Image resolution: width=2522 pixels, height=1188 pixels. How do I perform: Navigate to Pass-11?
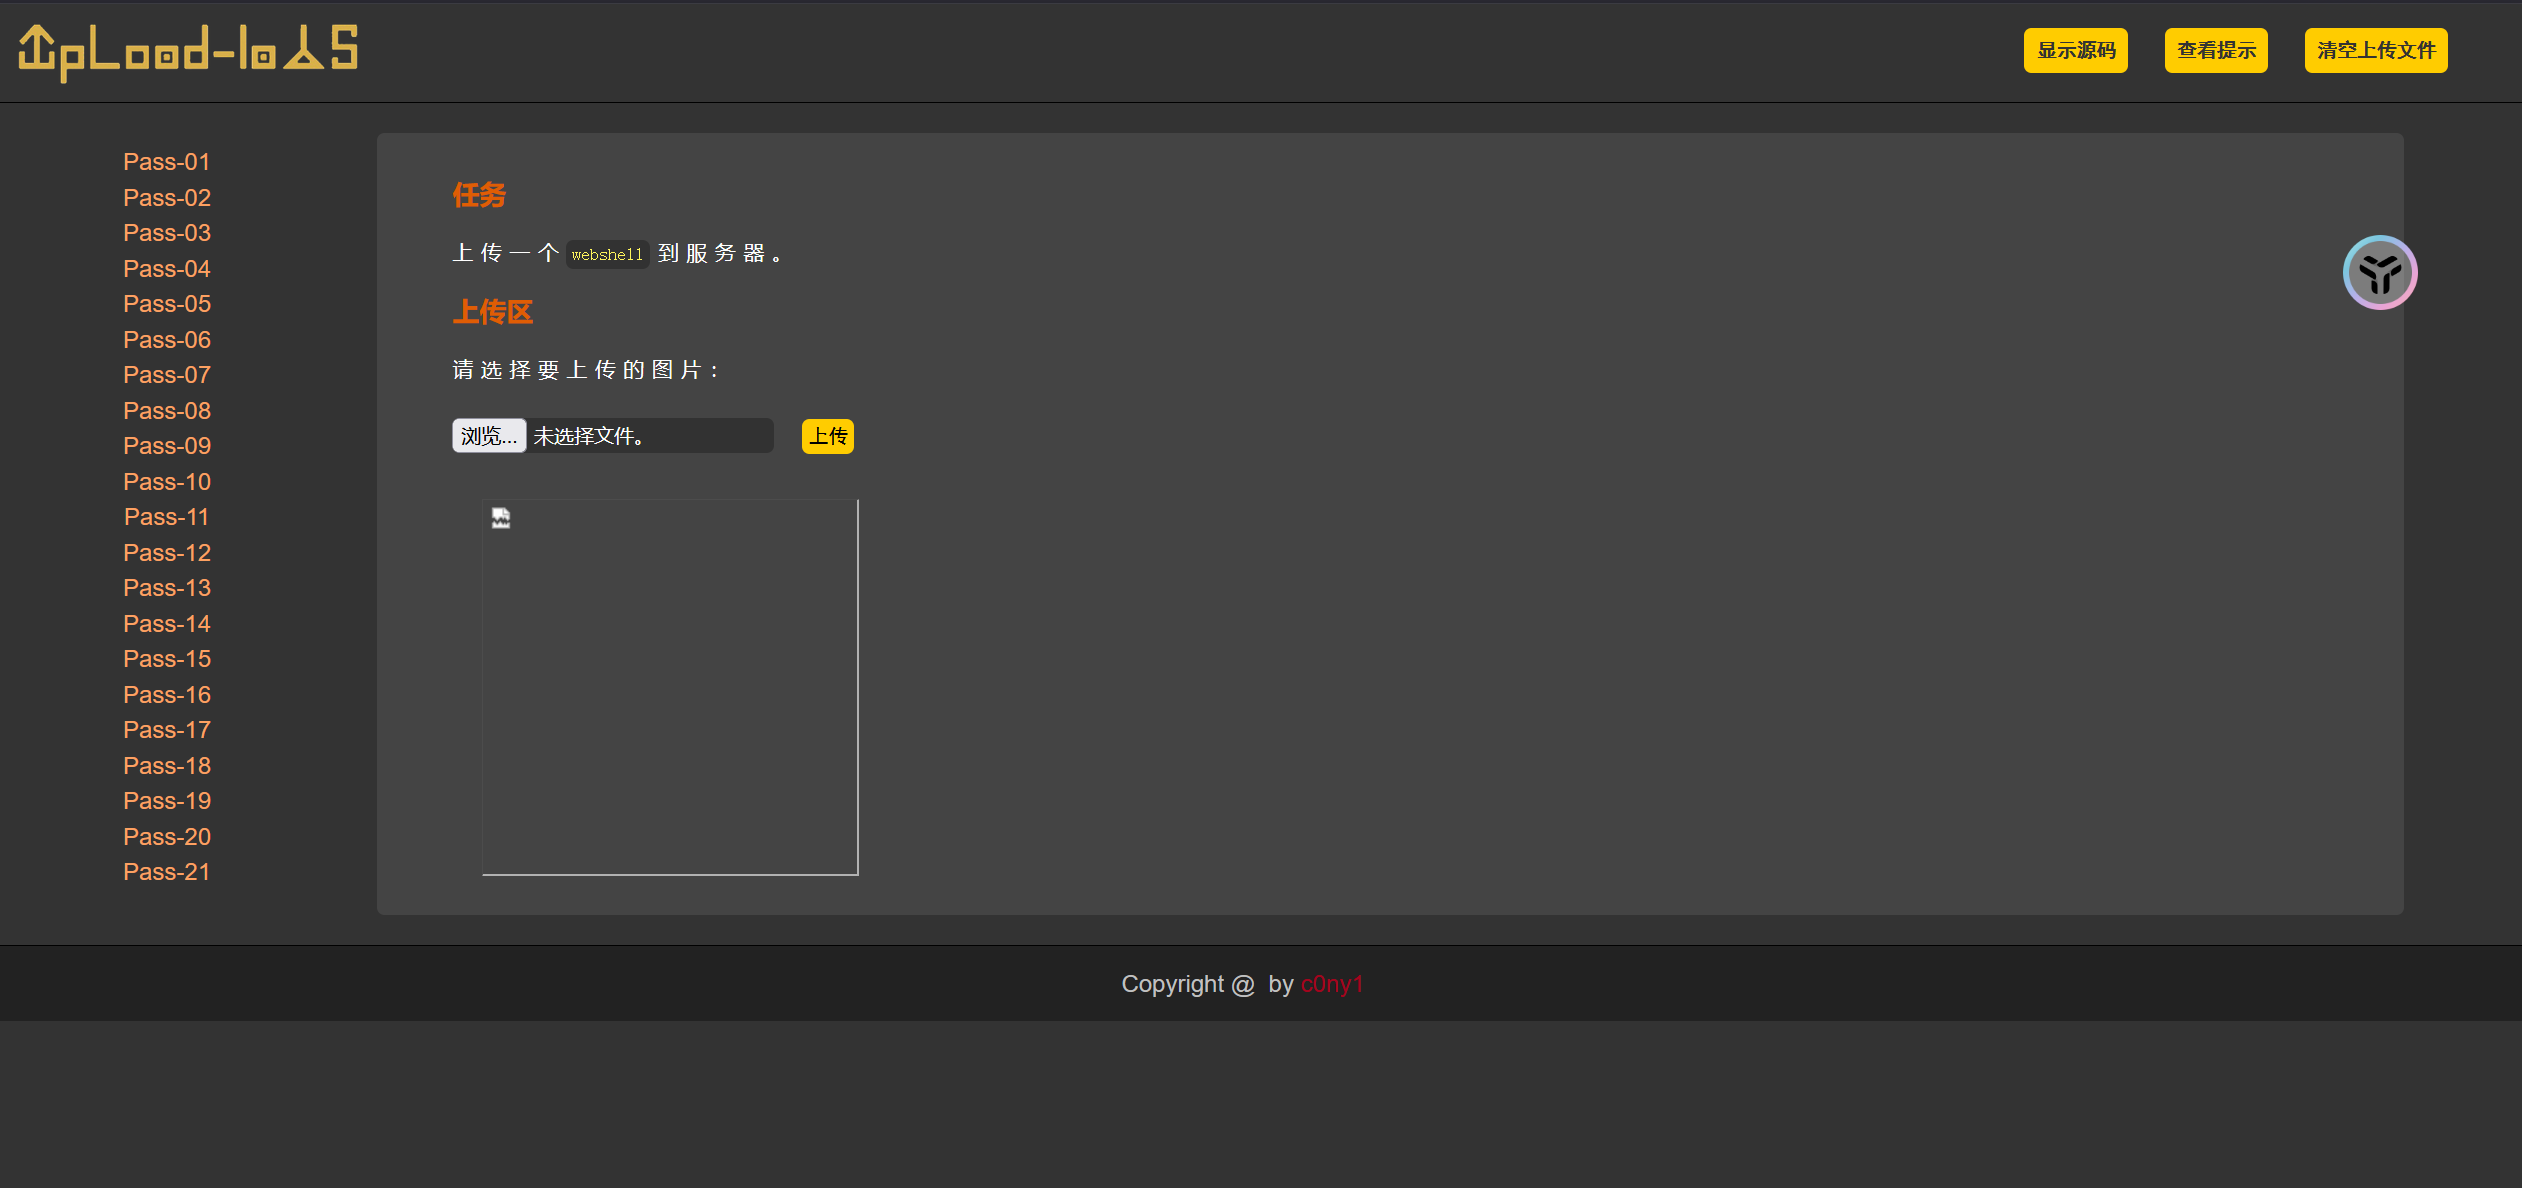167,517
